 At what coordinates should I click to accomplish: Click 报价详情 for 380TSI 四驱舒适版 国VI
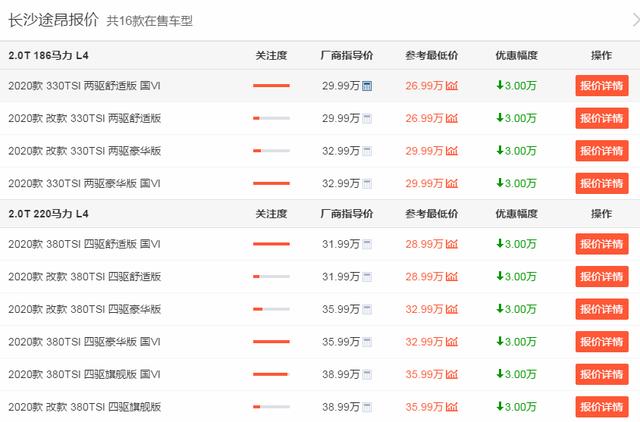point(602,244)
